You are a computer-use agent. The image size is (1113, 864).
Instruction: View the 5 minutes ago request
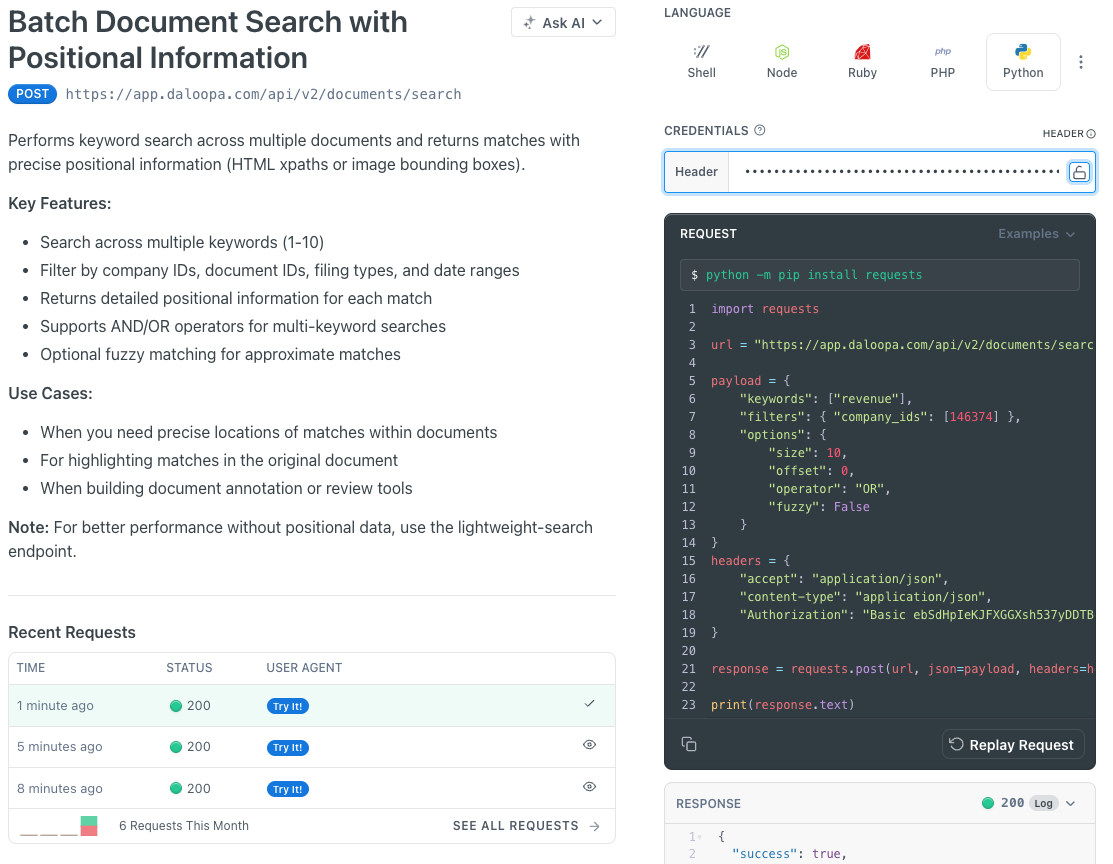click(x=589, y=745)
